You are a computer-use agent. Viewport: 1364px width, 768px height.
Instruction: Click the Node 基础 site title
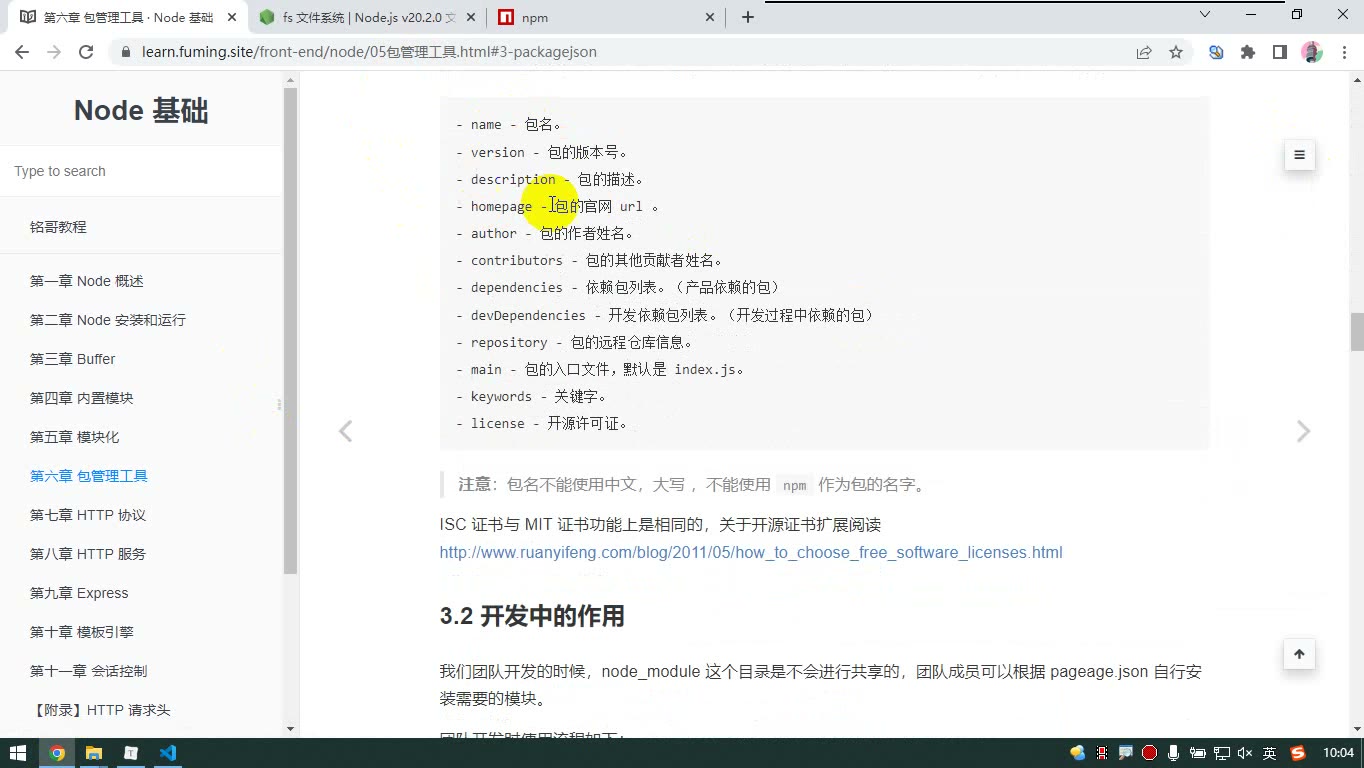tap(141, 111)
